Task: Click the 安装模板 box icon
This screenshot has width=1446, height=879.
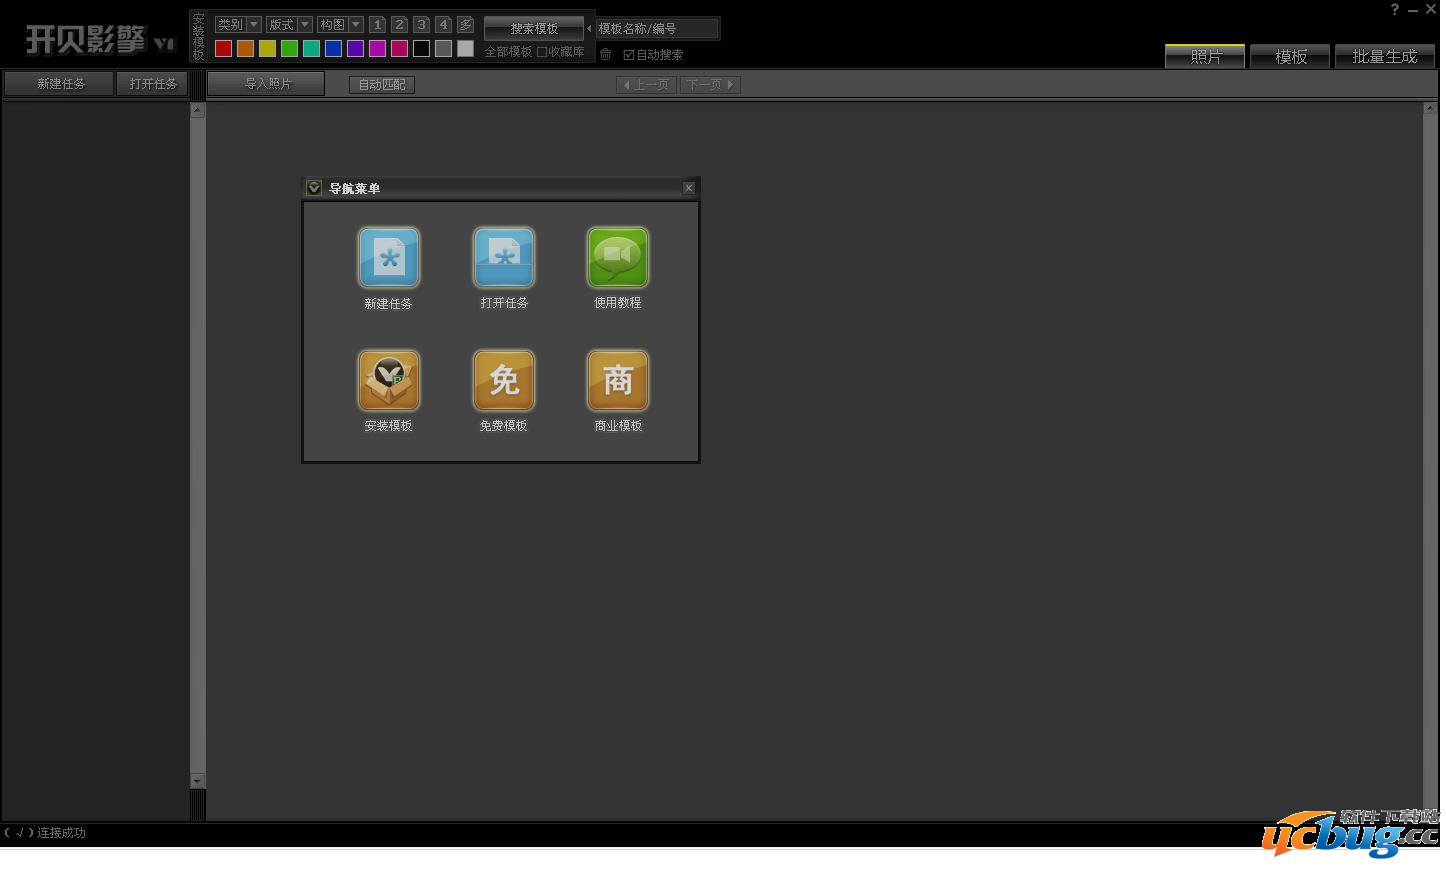Action: [x=388, y=380]
